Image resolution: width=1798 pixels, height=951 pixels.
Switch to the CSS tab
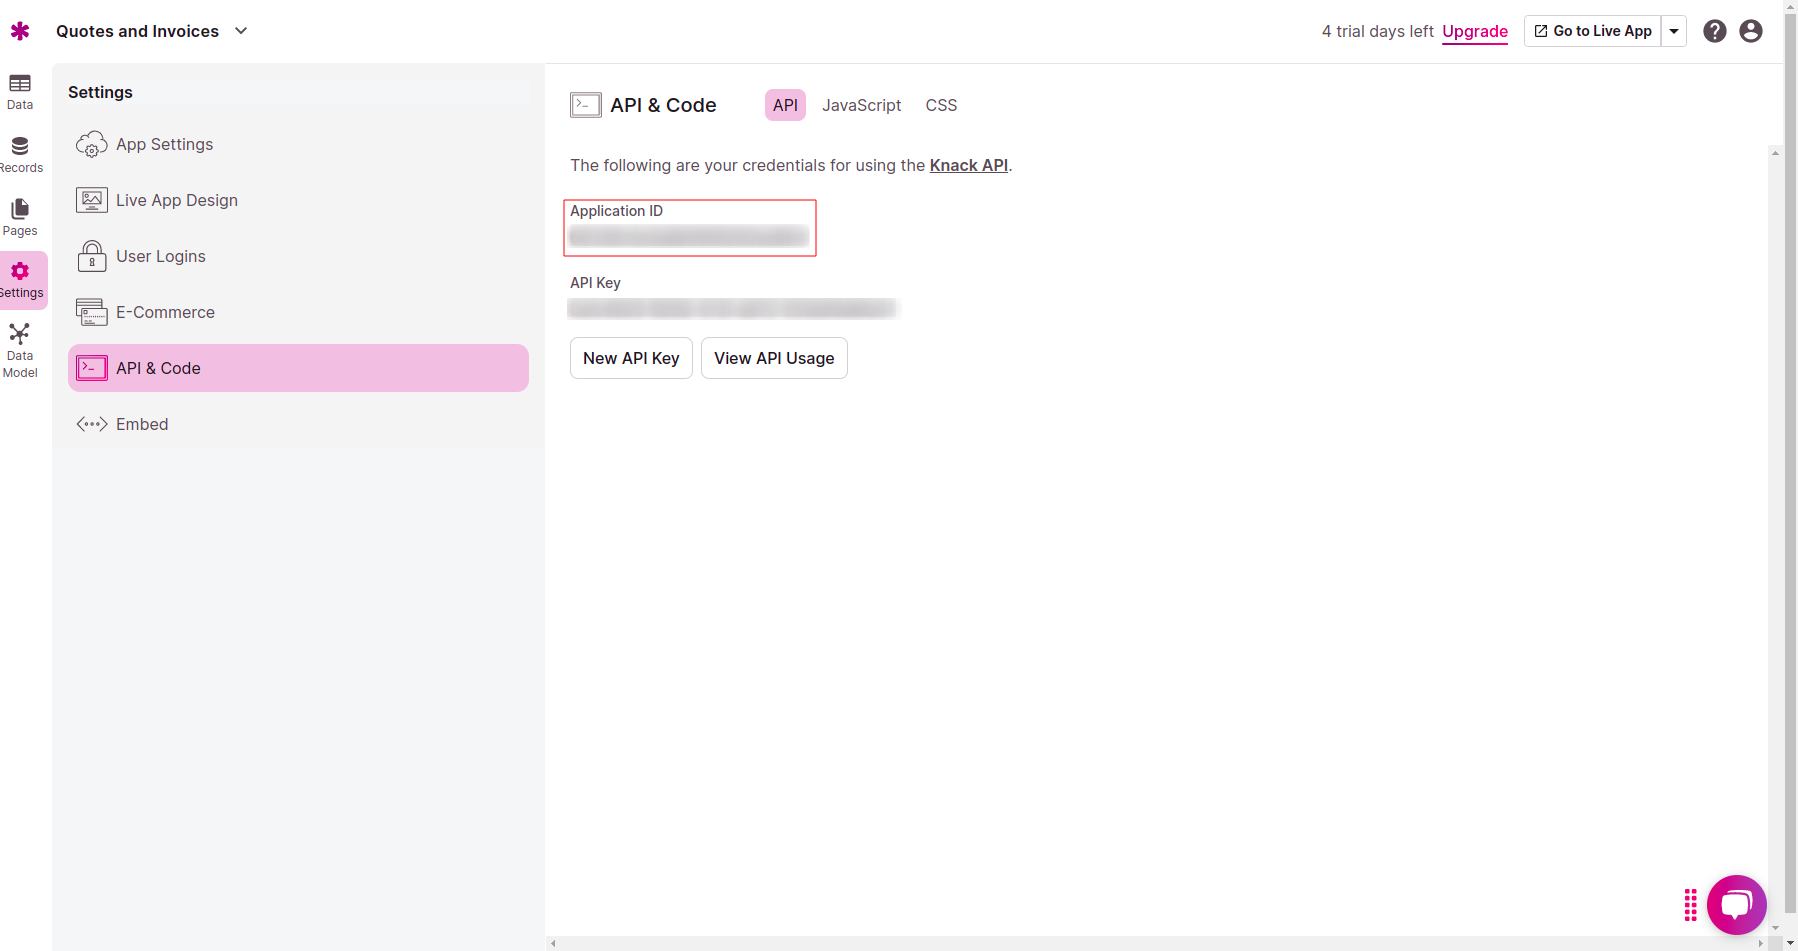[941, 105]
